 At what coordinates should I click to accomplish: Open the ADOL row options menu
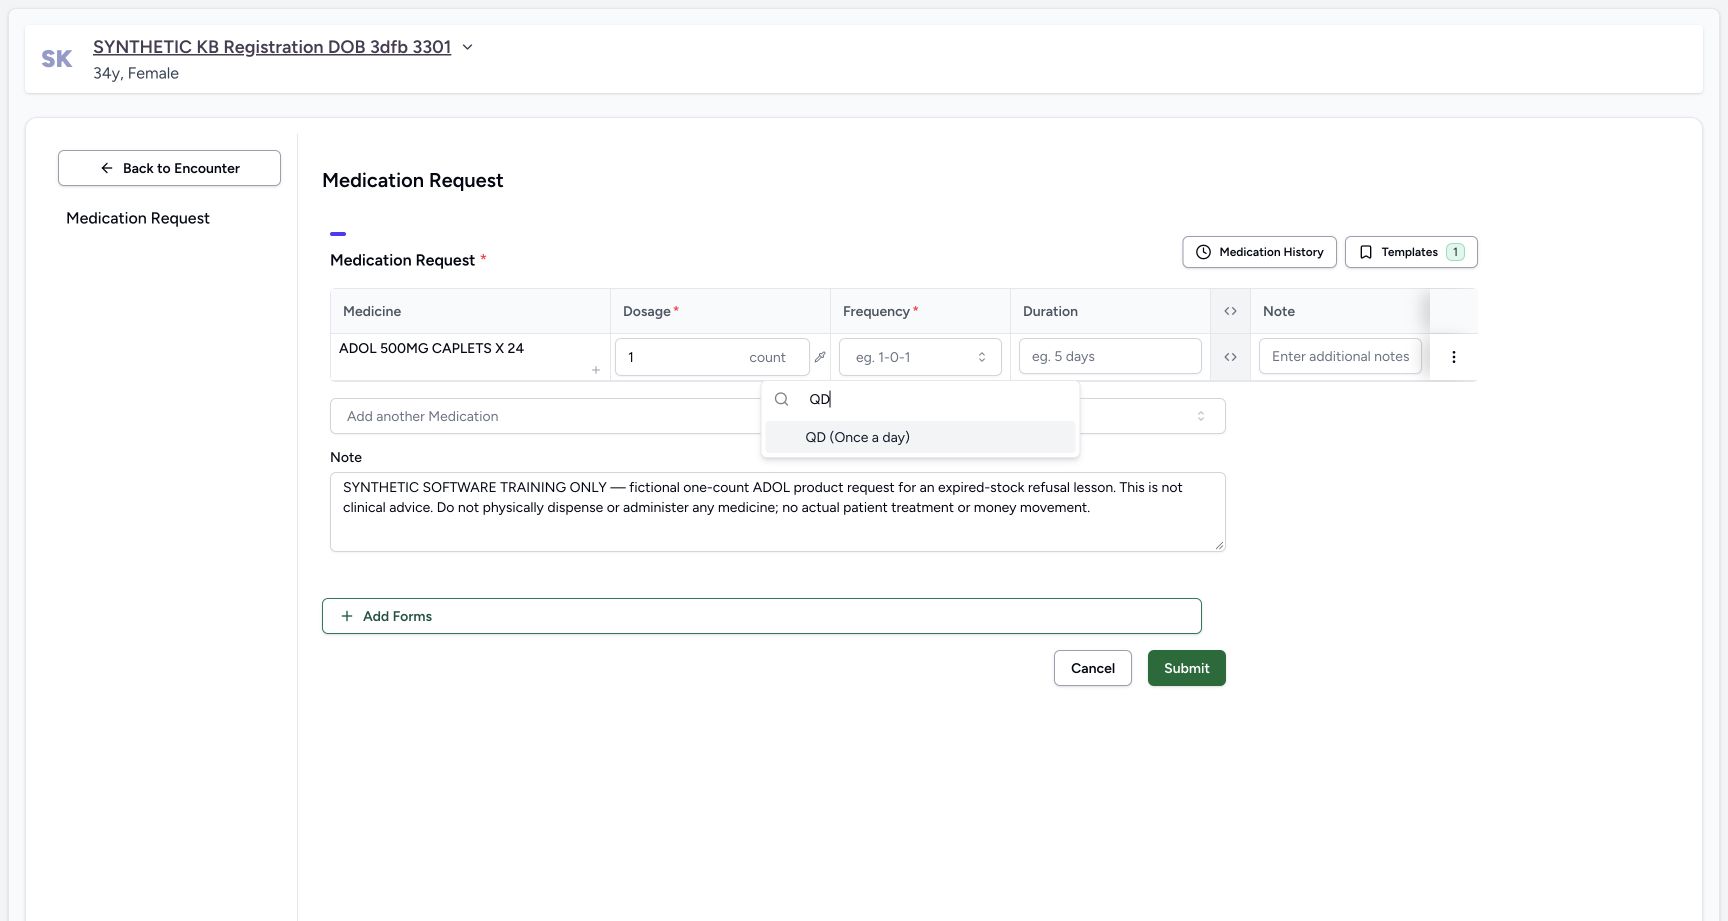point(1454,357)
